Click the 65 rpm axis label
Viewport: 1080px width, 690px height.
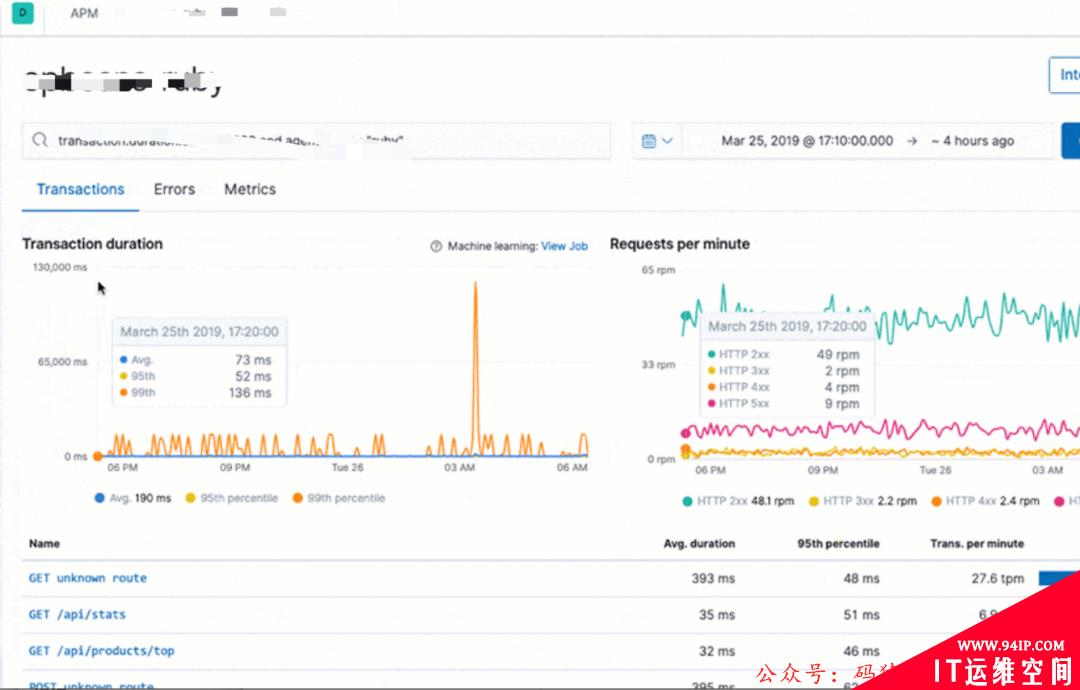(x=658, y=270)
